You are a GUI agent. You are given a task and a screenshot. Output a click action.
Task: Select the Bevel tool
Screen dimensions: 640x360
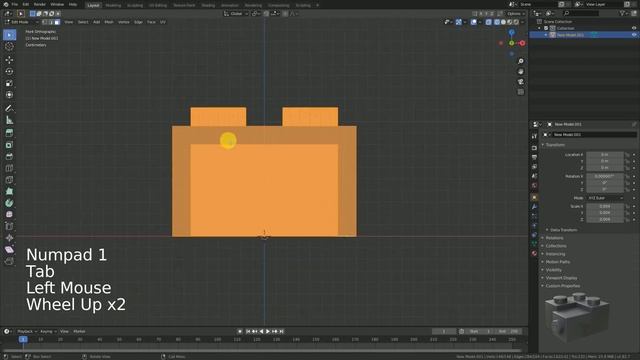9,156
